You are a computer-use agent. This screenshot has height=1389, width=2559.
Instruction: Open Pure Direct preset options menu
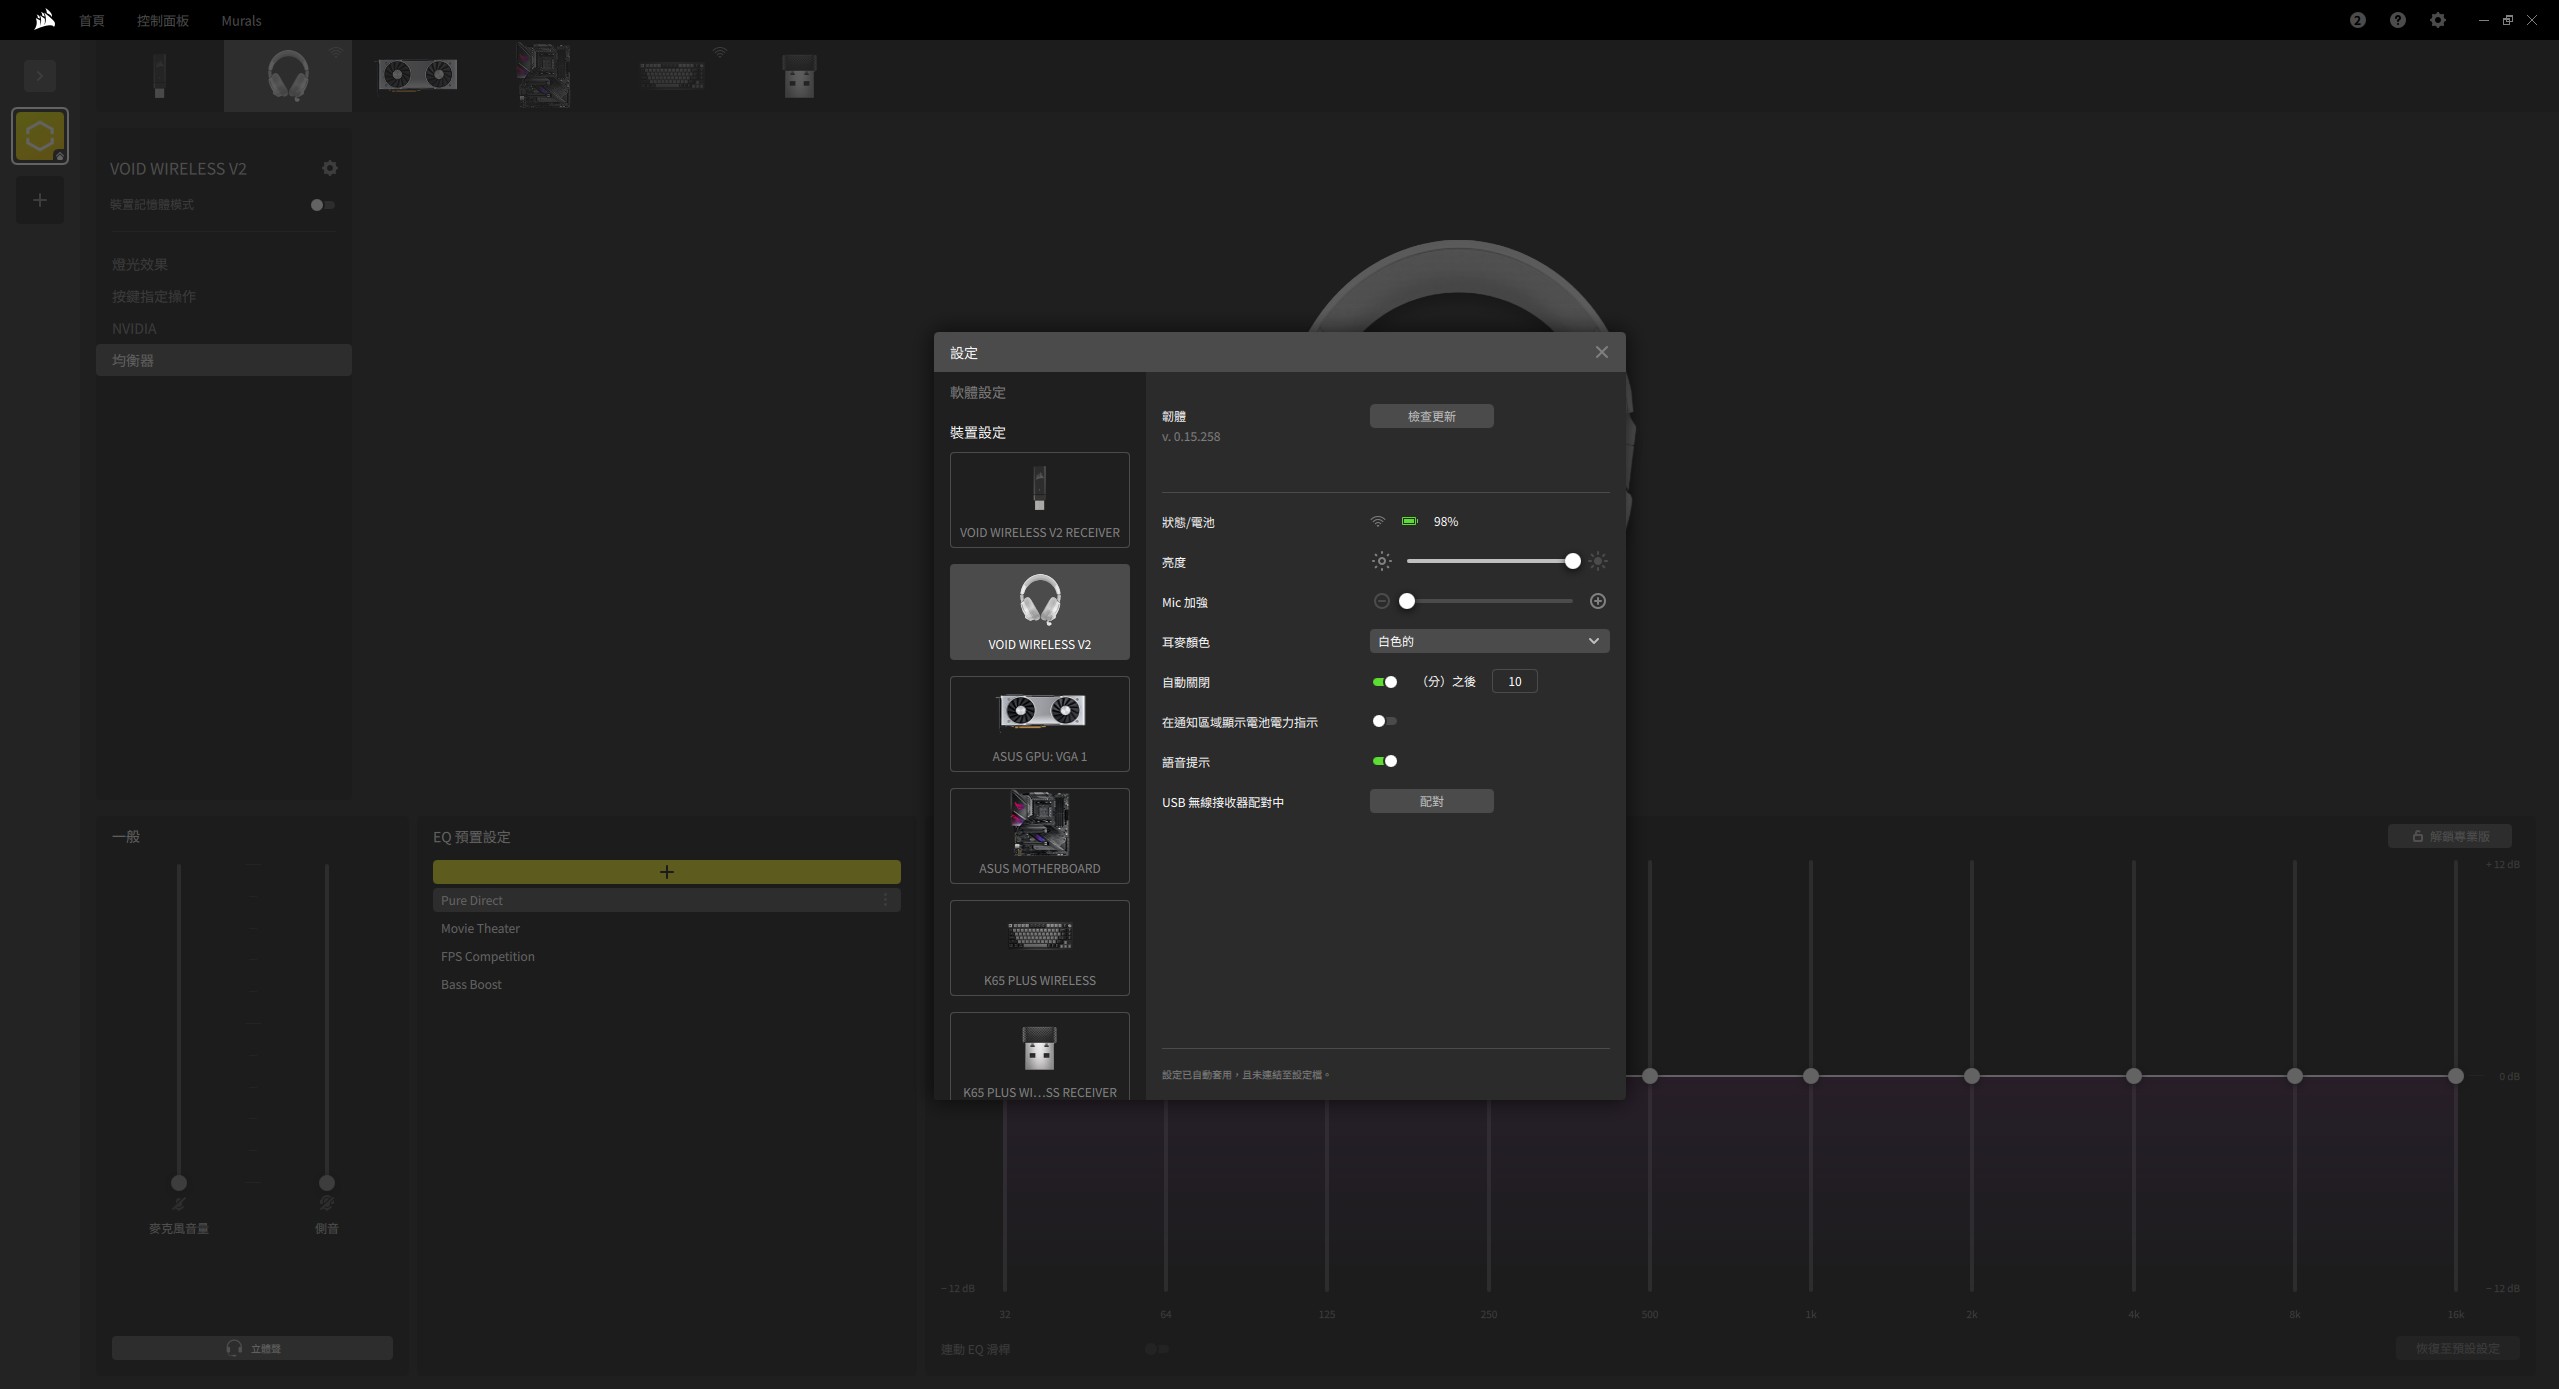(885, 900)
